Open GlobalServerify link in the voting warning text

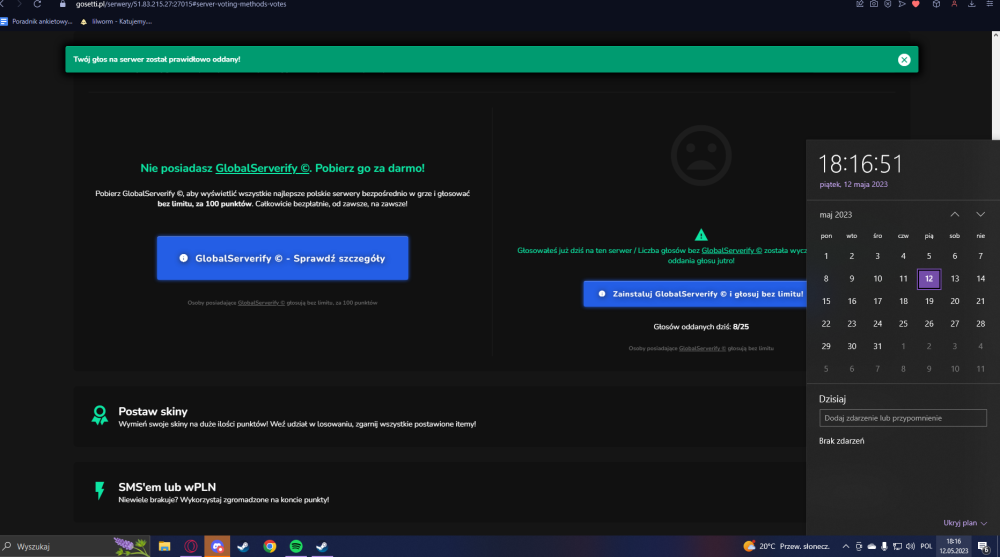(x=732, y=250)
